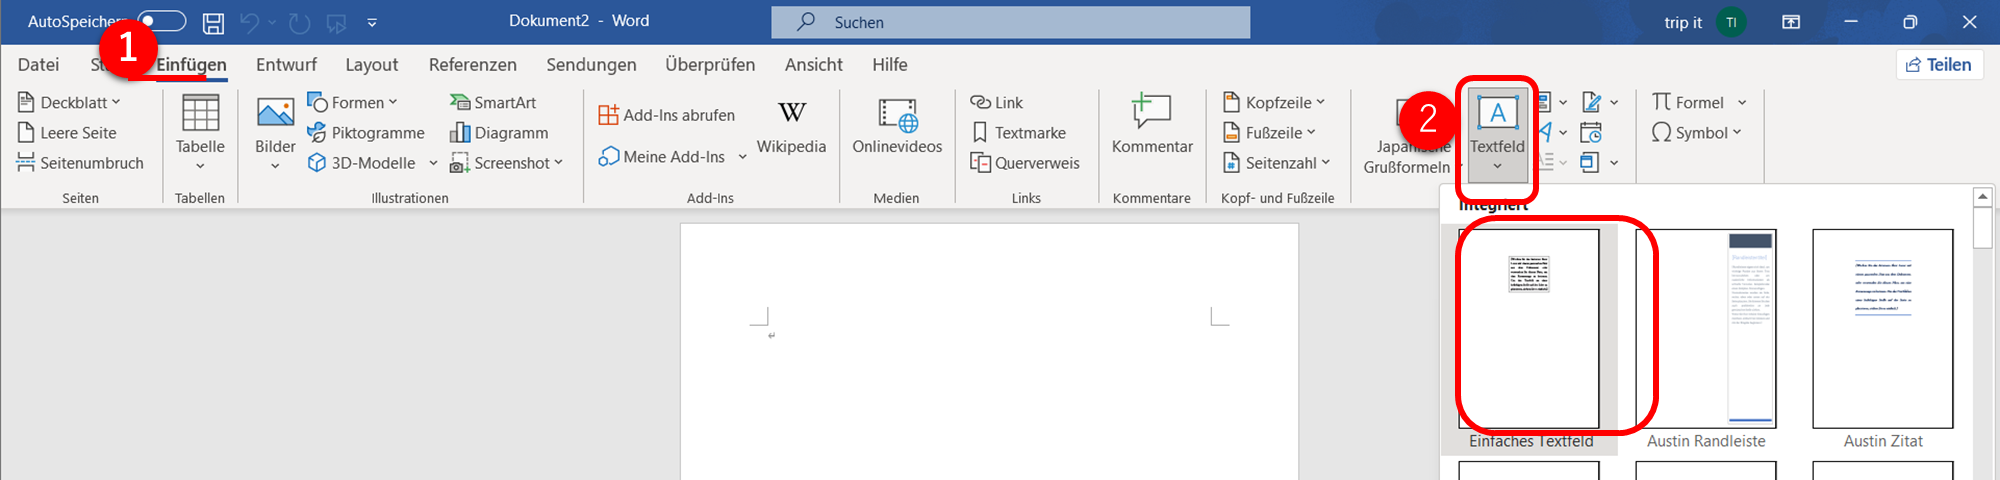The height and width of the screenshot is (480, 2000).
Task: Click Add-Ins abrufen
Action: [x=666, y=115]
